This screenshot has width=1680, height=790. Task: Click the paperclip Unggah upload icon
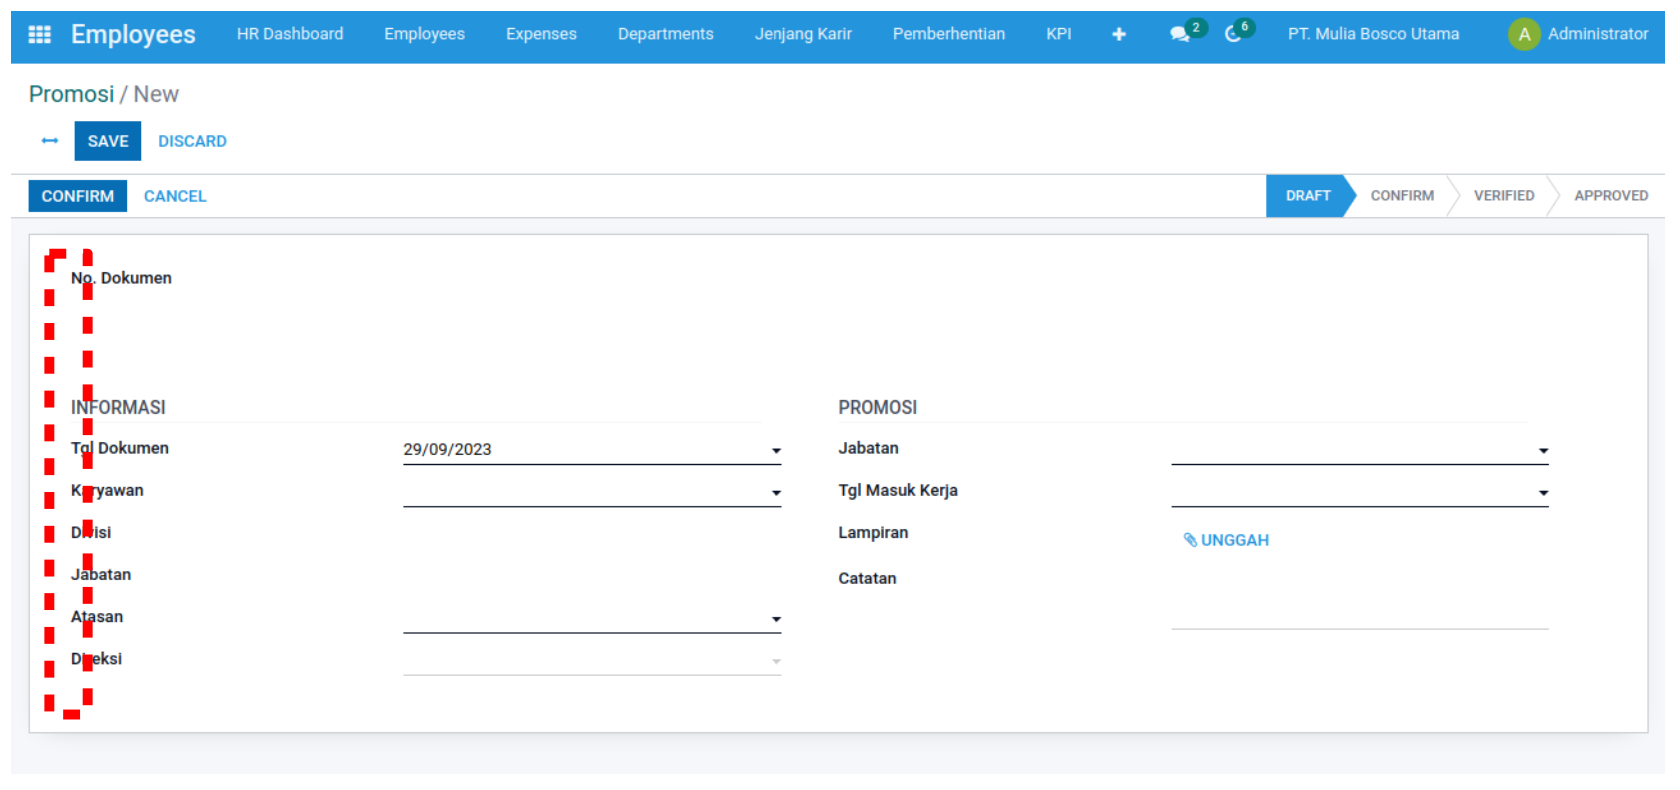coord(1190,540)
